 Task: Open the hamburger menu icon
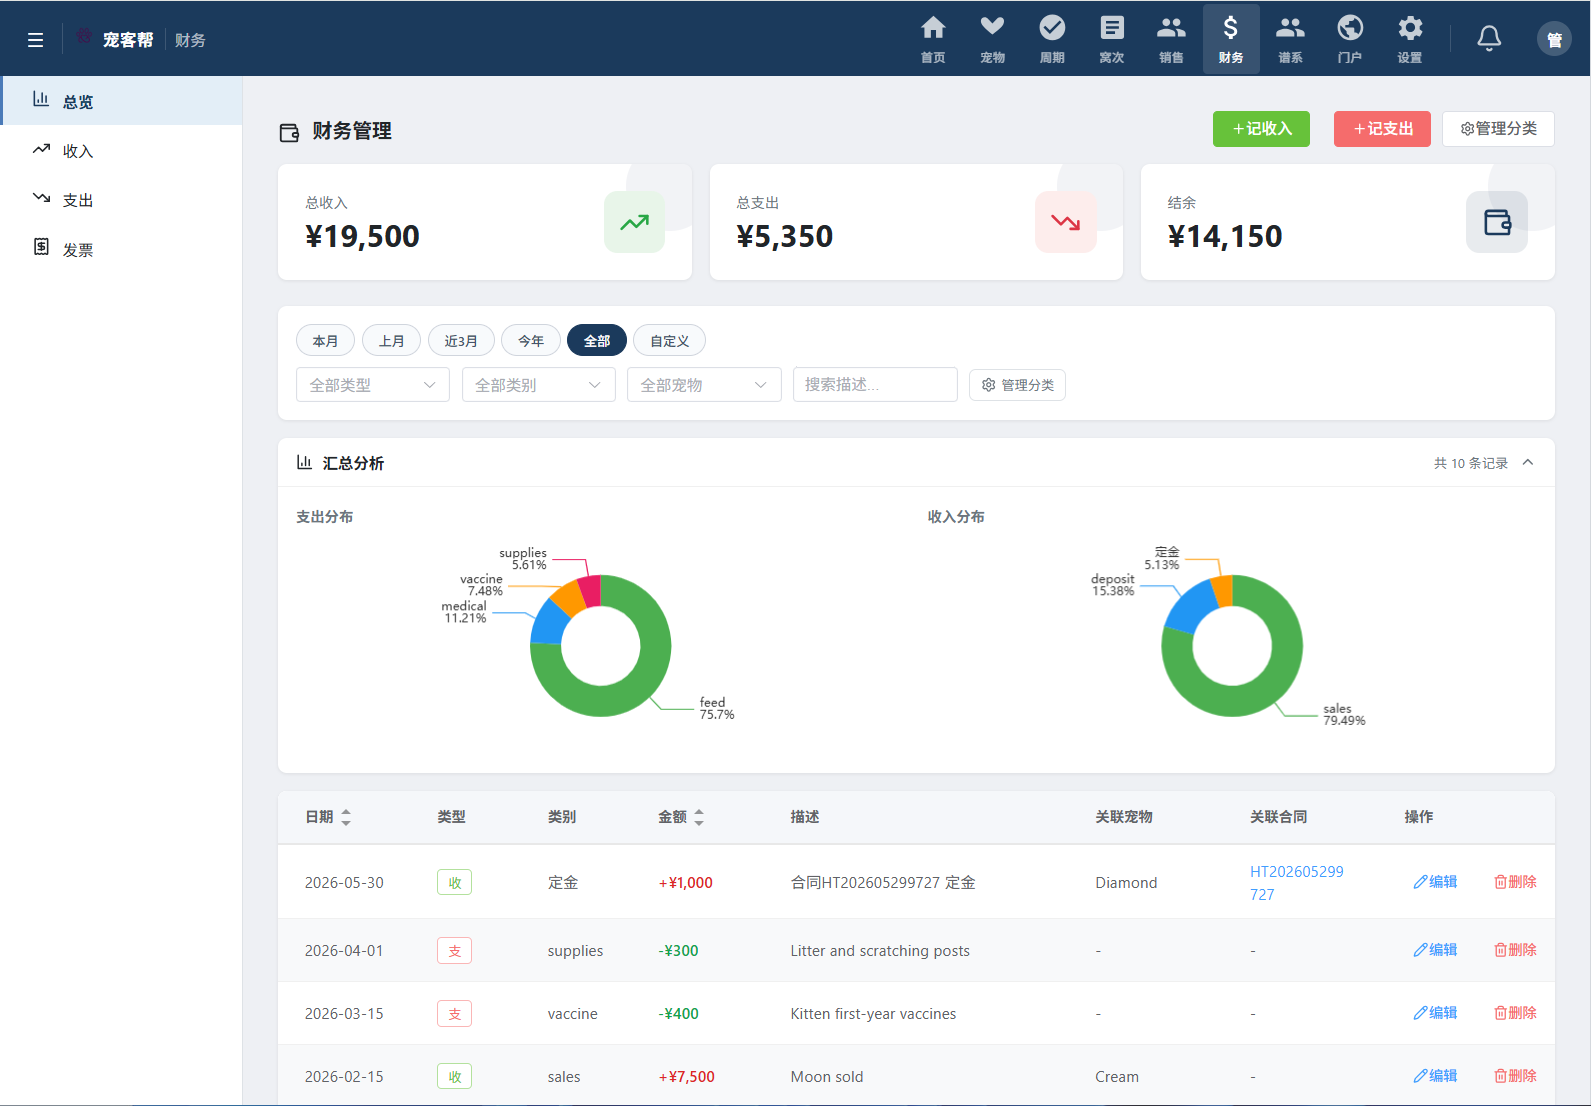pos(35,40)
